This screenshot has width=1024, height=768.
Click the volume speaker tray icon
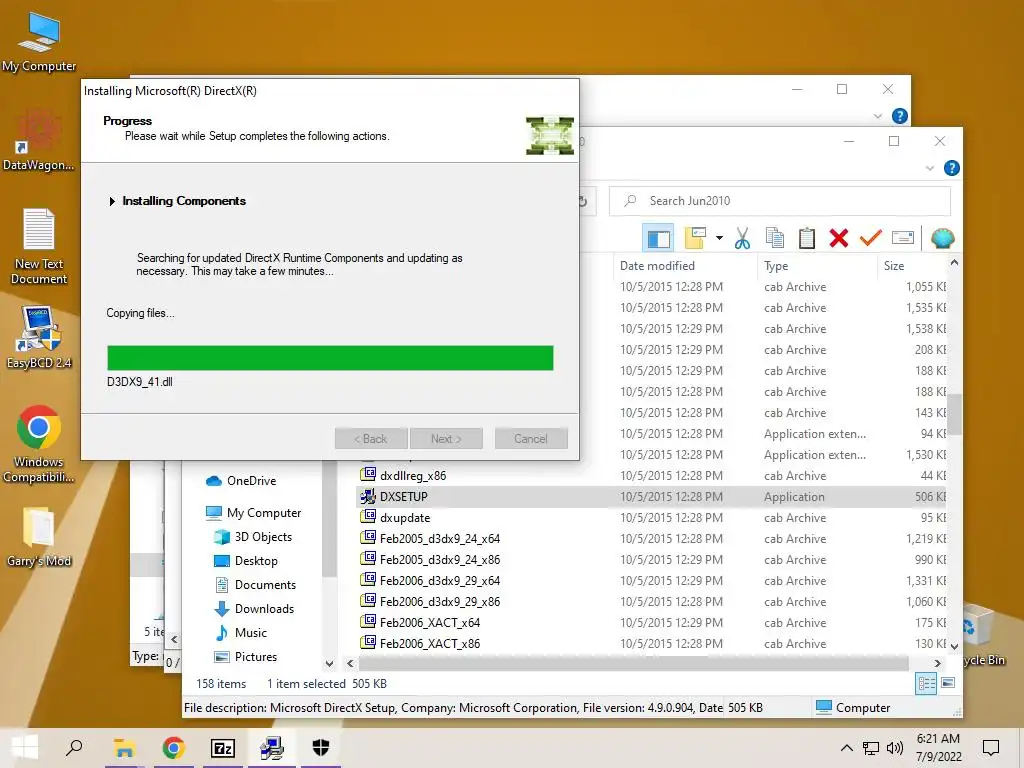(895, 748)
